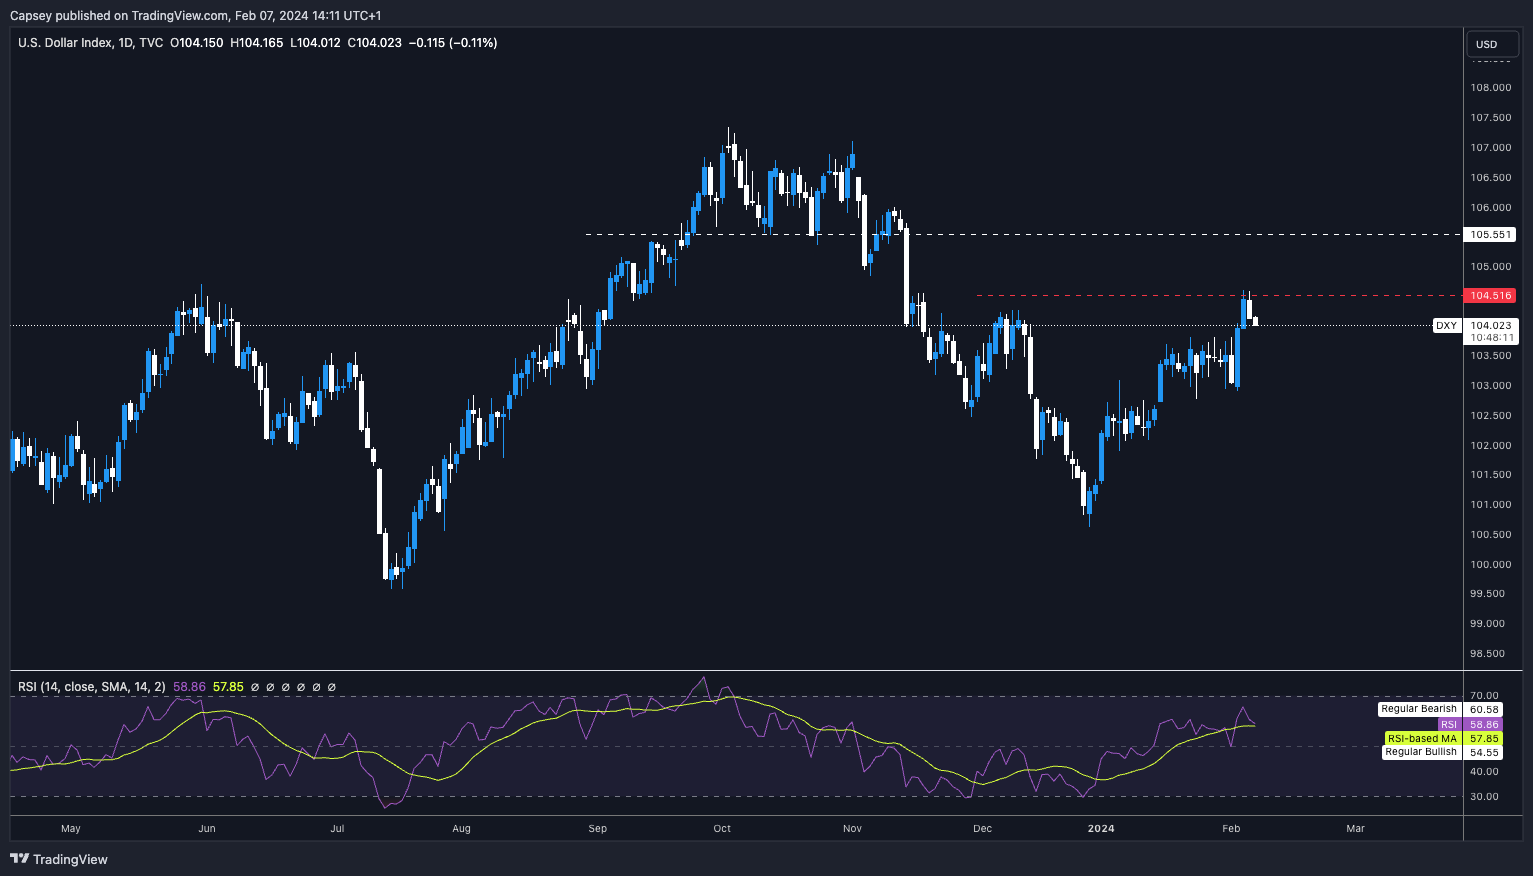Click the first ∅ symbol in RSI legend
Image resolution: width=1533 pixels, height=876 pixels.
point(255,687)
